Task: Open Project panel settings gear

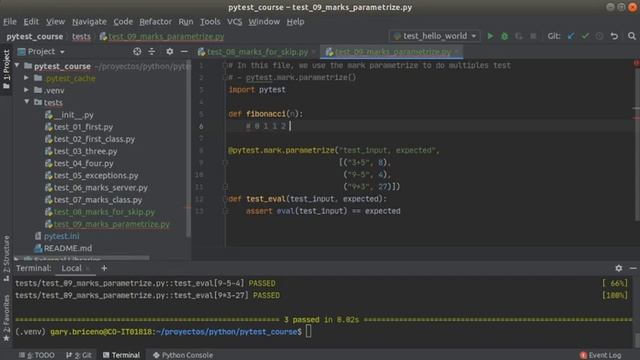Action: (x=169, y=51)
